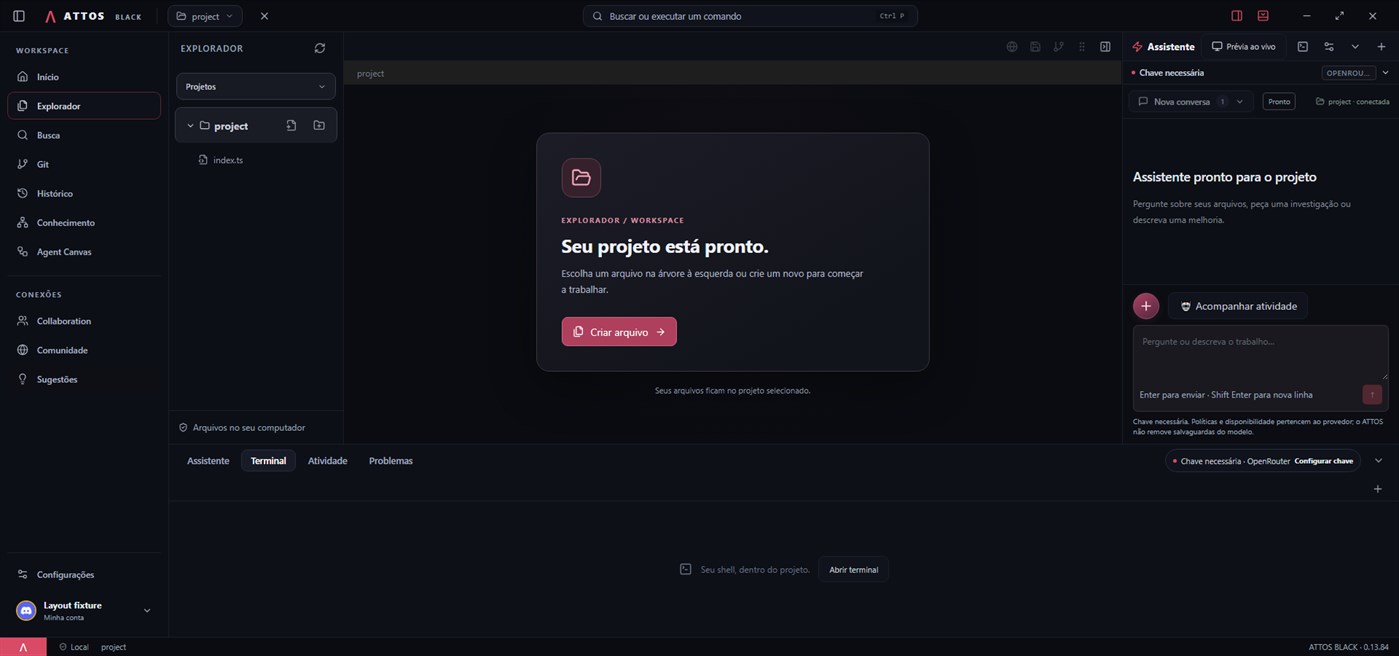Open Início in the workspace sidebar
Image resolution: width=1399 pixels, height=656 pixels.
[x=84, y=77]
